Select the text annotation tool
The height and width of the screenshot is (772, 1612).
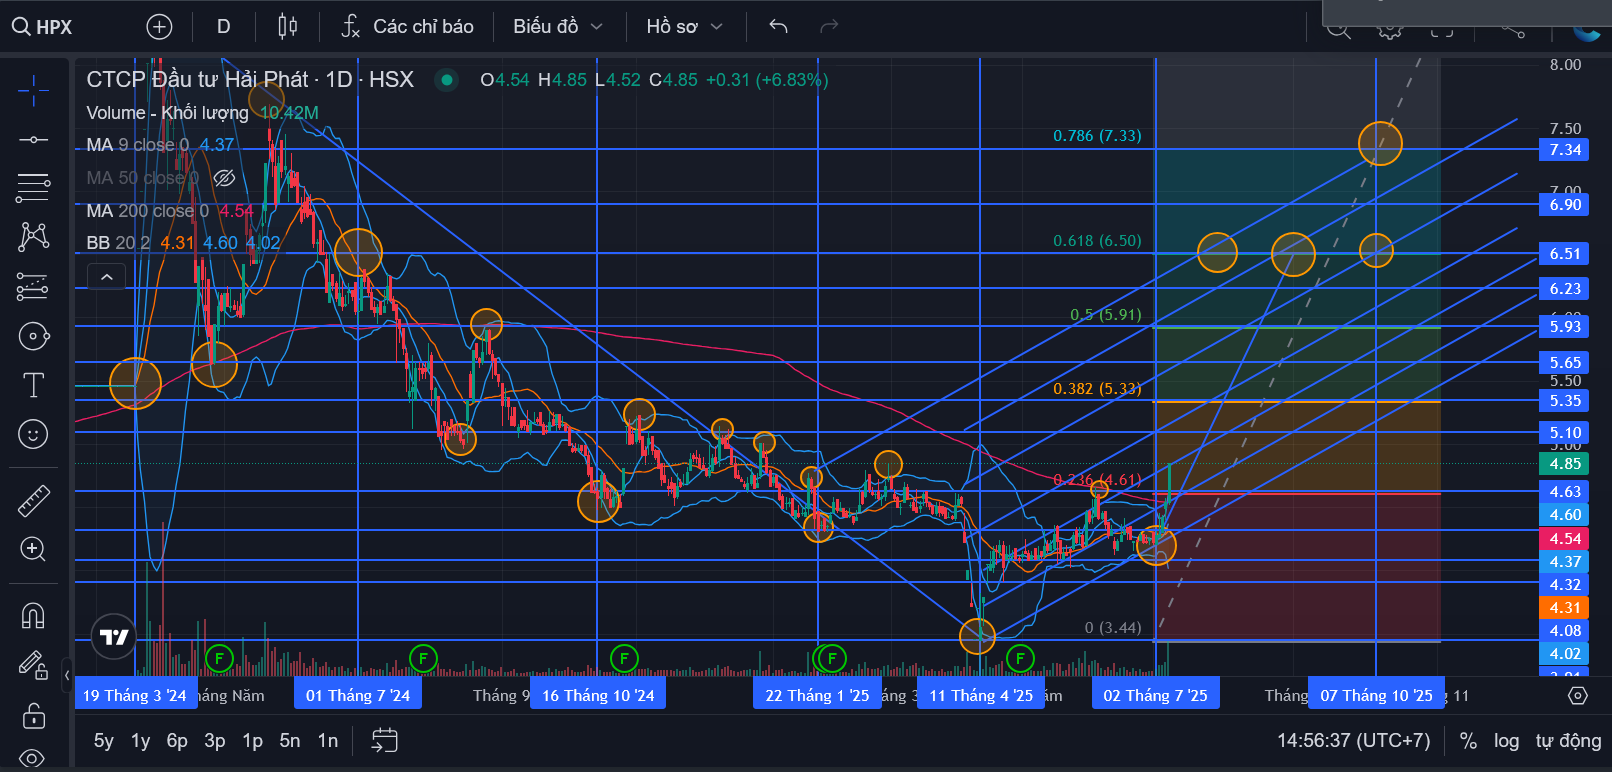[33, 385]
